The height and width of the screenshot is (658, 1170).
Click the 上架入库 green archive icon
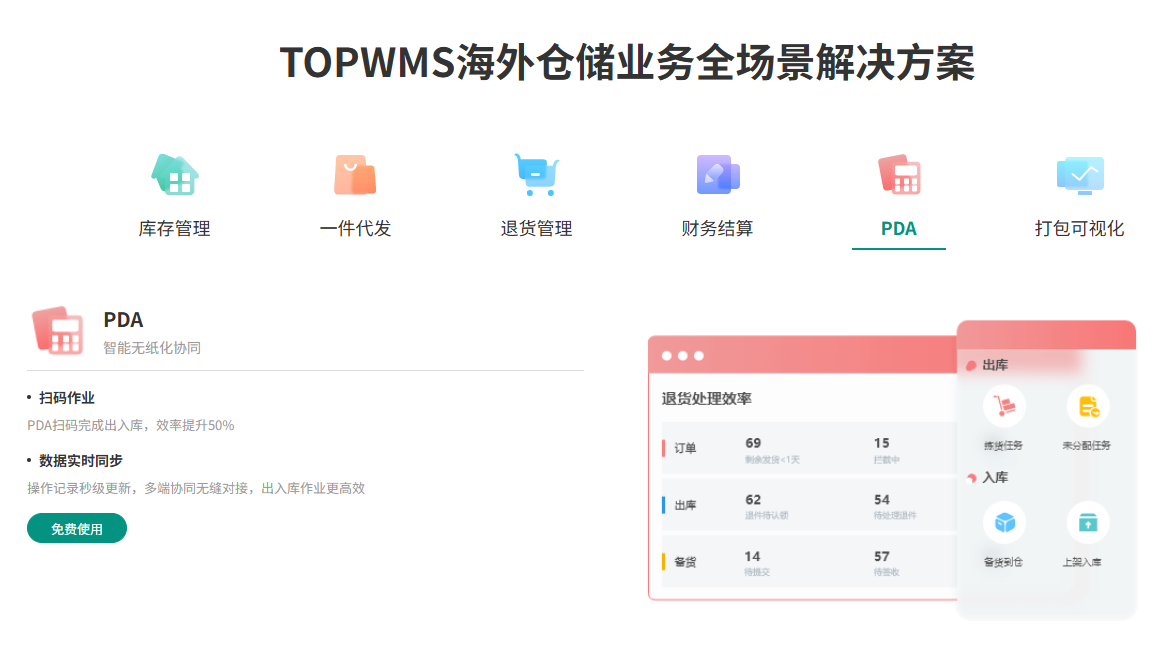coord(1087,522)
